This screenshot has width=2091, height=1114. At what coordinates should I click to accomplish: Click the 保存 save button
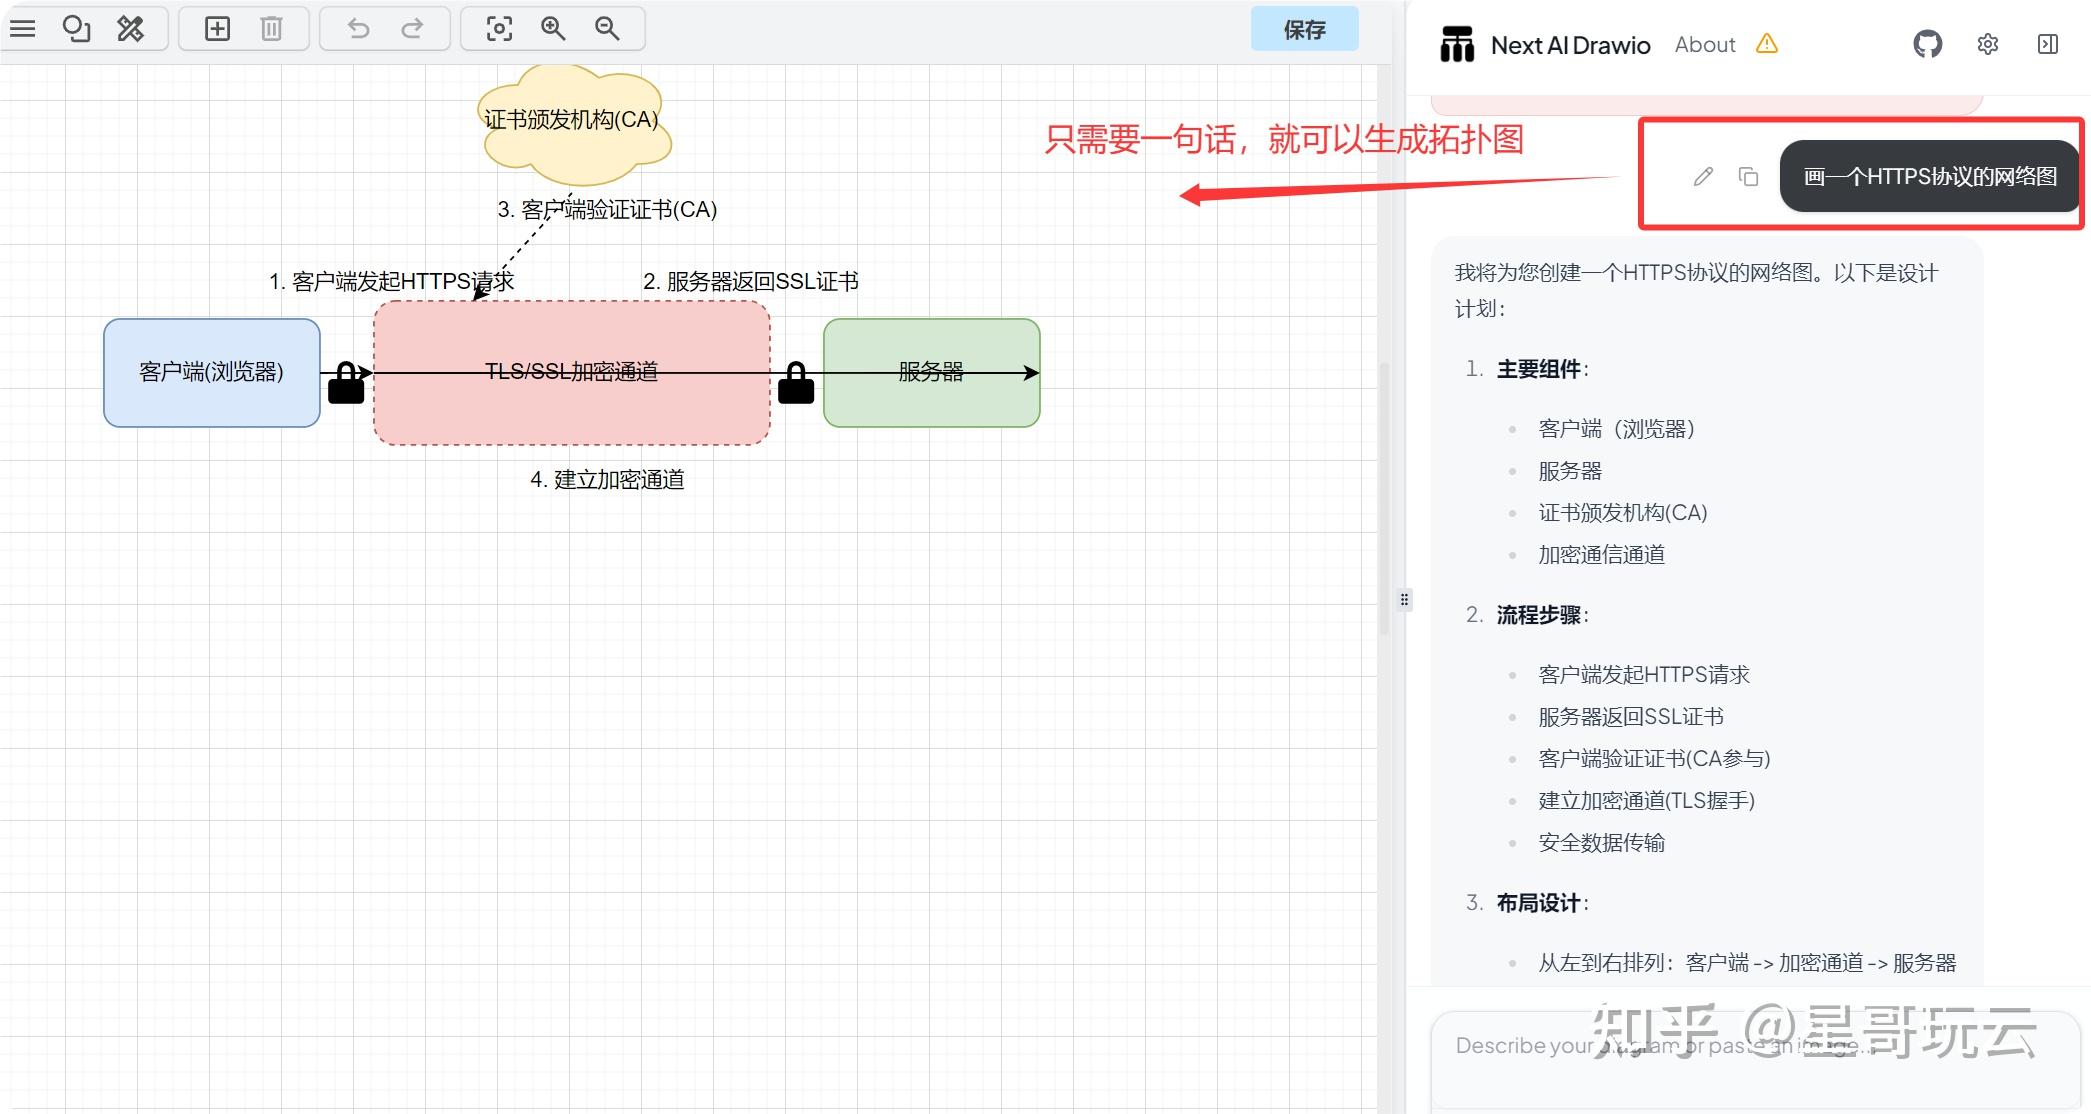(1304, 29)
